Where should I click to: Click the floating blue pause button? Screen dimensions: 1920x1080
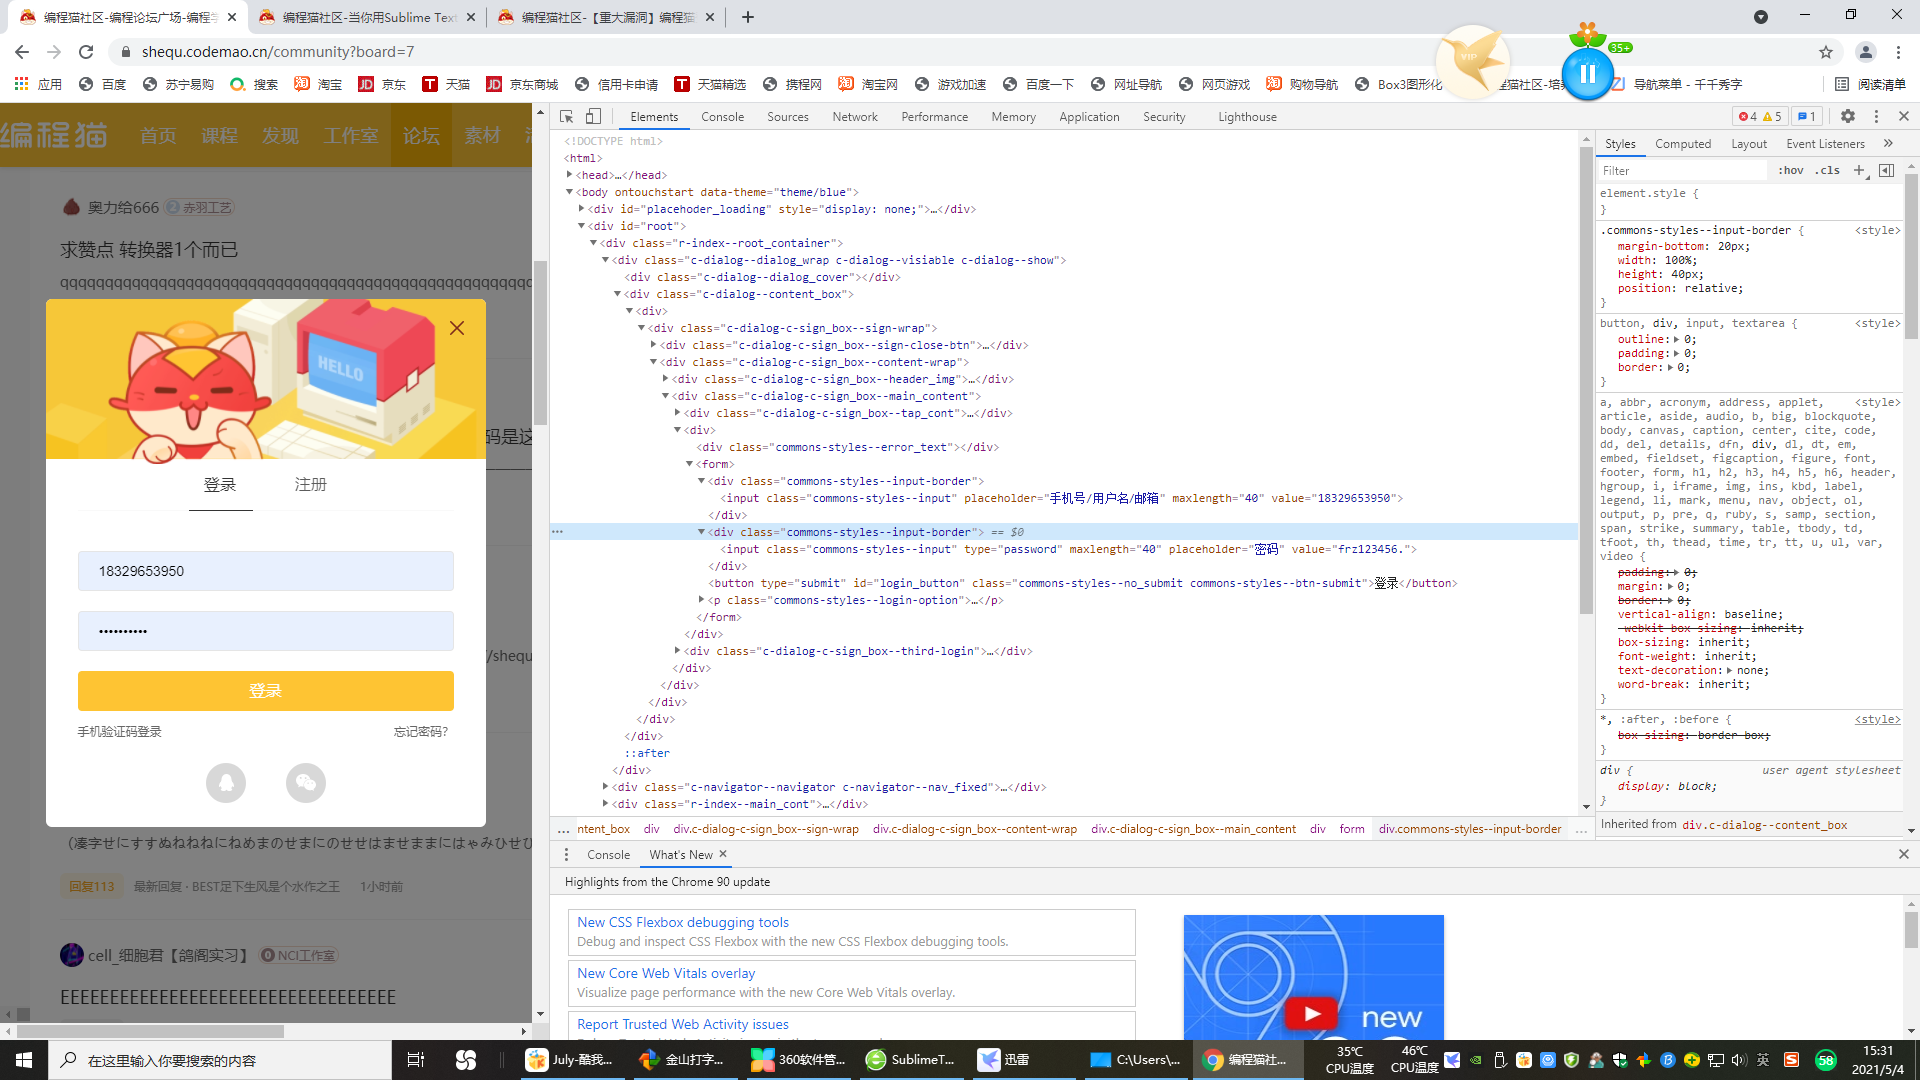pos(1587,74)
